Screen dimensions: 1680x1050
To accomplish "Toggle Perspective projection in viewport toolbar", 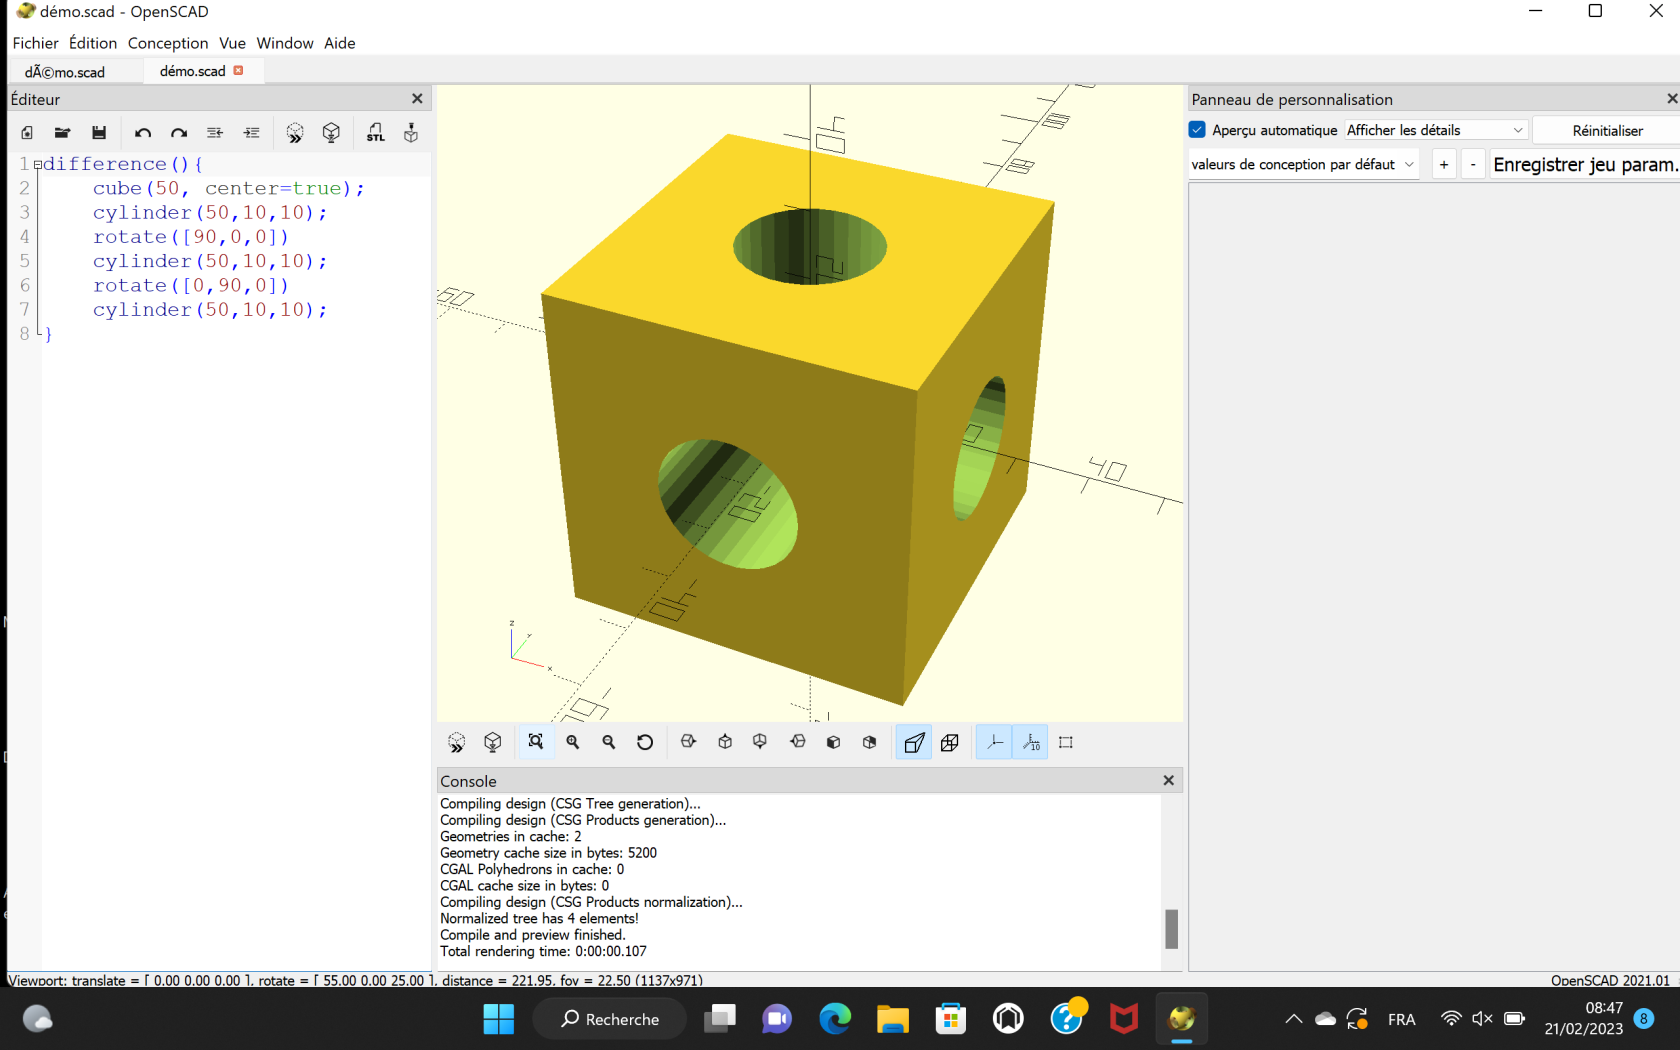I will pos(914,742).
